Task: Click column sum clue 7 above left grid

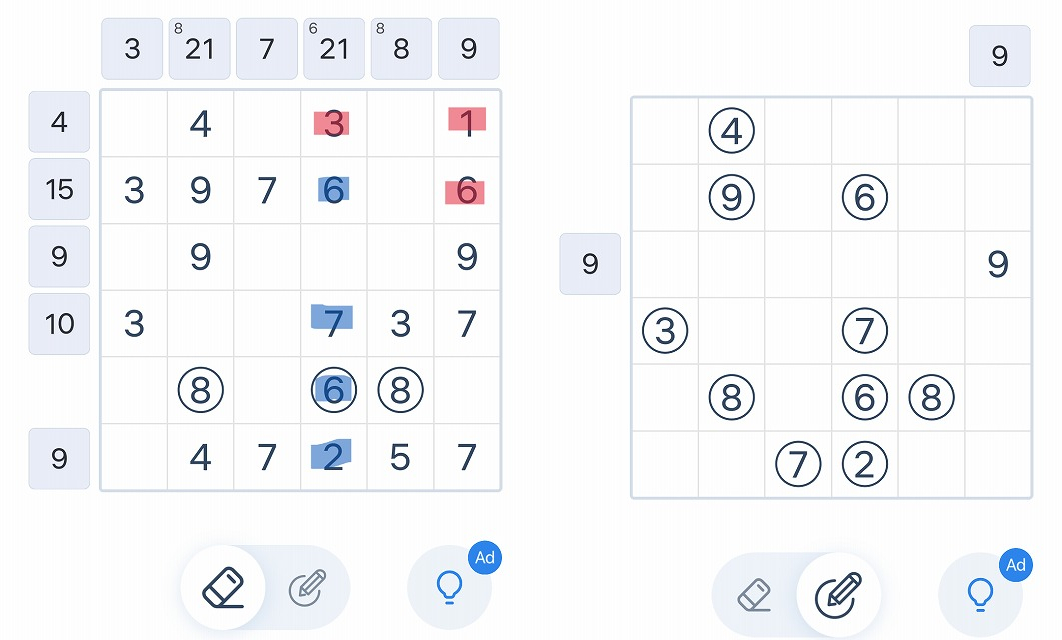Action: click(267, 49)
